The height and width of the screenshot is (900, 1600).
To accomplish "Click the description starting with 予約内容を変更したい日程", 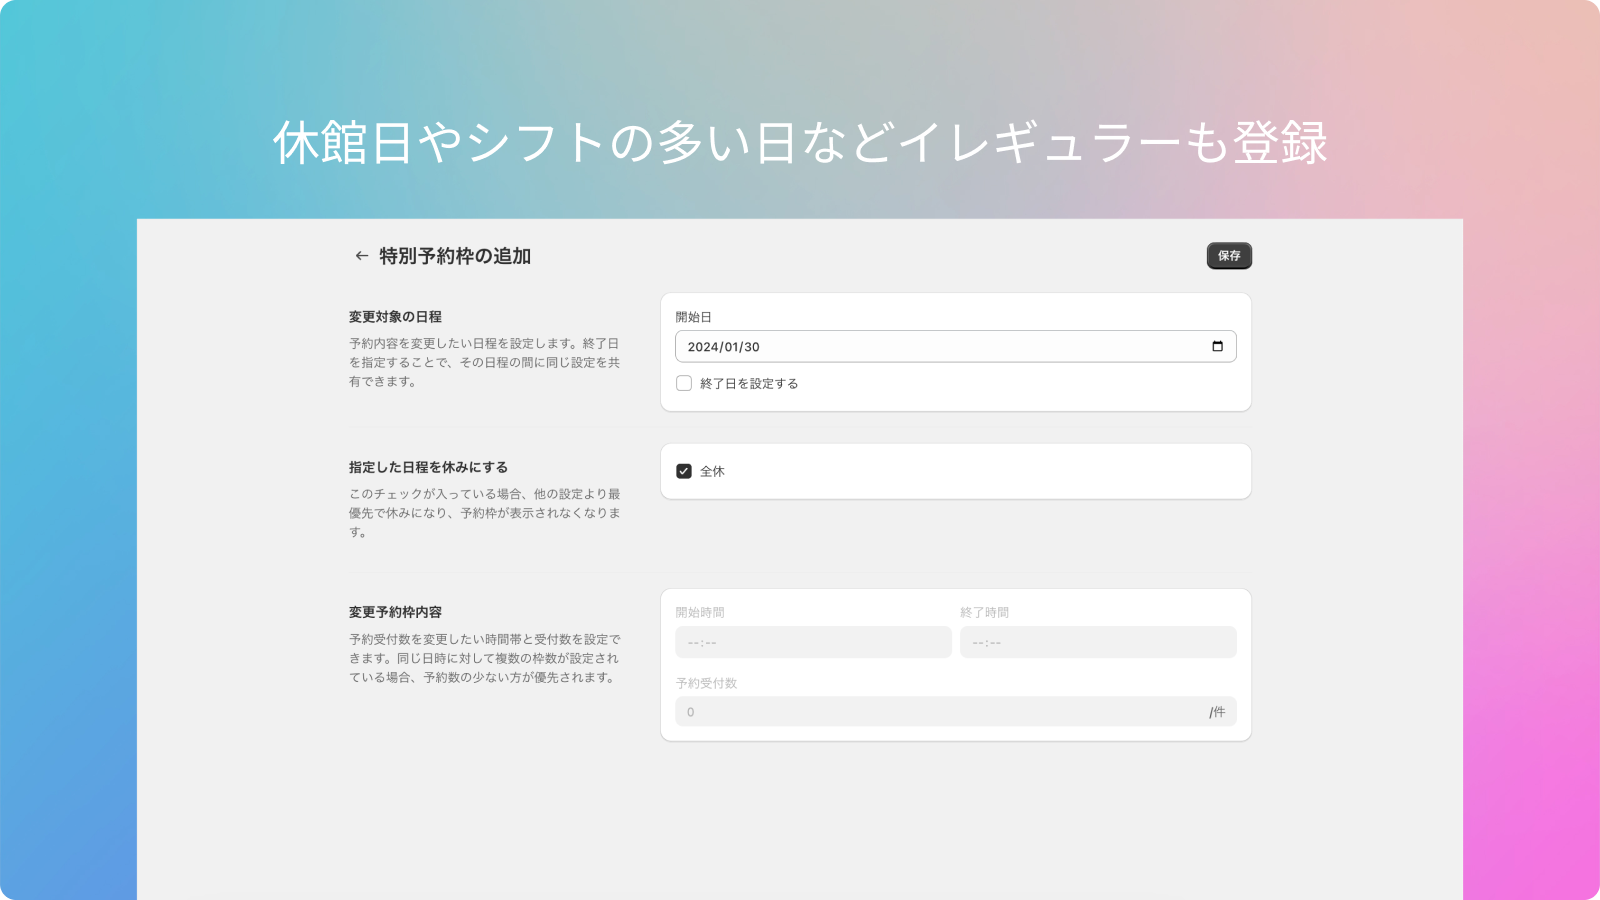I will coord(485,362).
